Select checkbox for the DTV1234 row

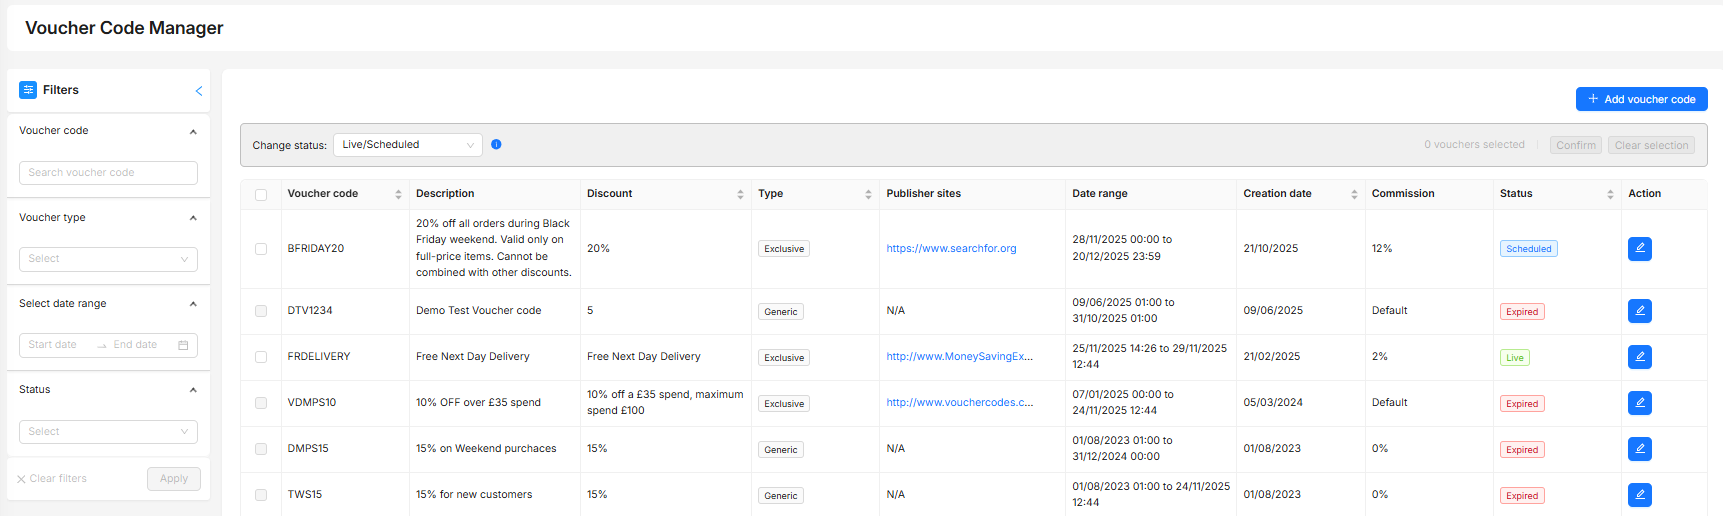point(261,311)
